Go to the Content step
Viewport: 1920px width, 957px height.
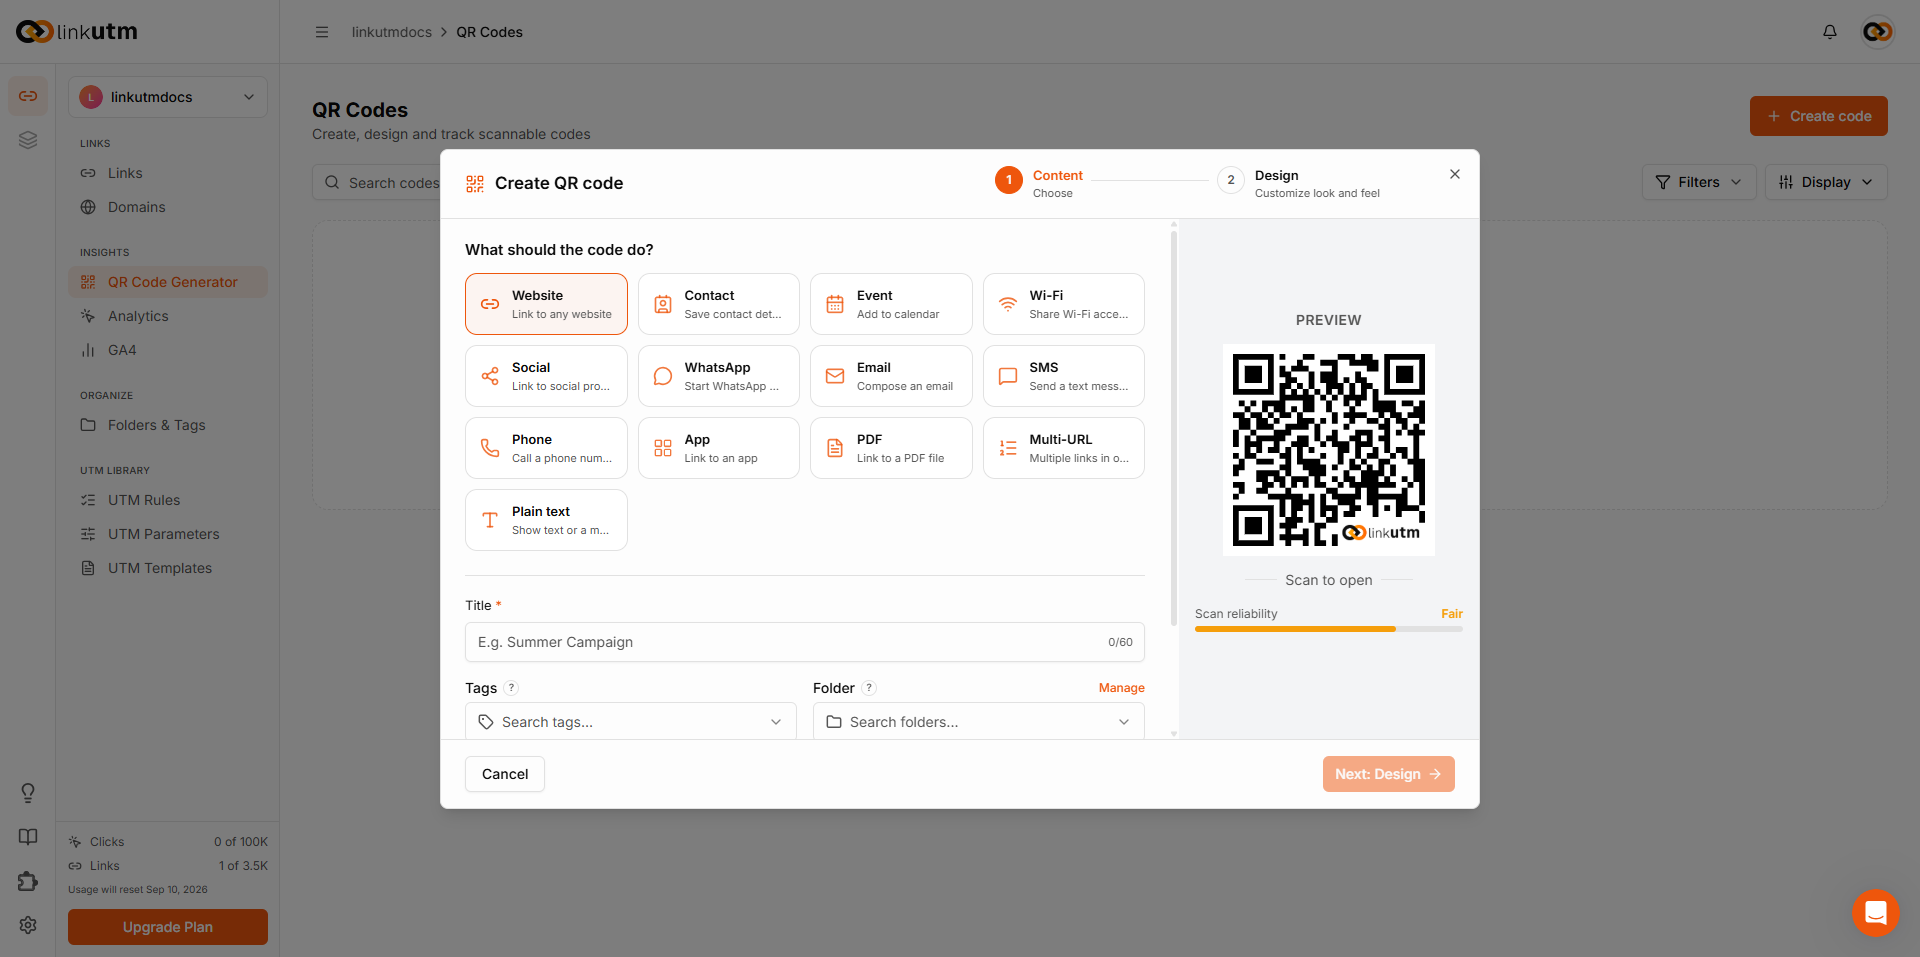1040,183
